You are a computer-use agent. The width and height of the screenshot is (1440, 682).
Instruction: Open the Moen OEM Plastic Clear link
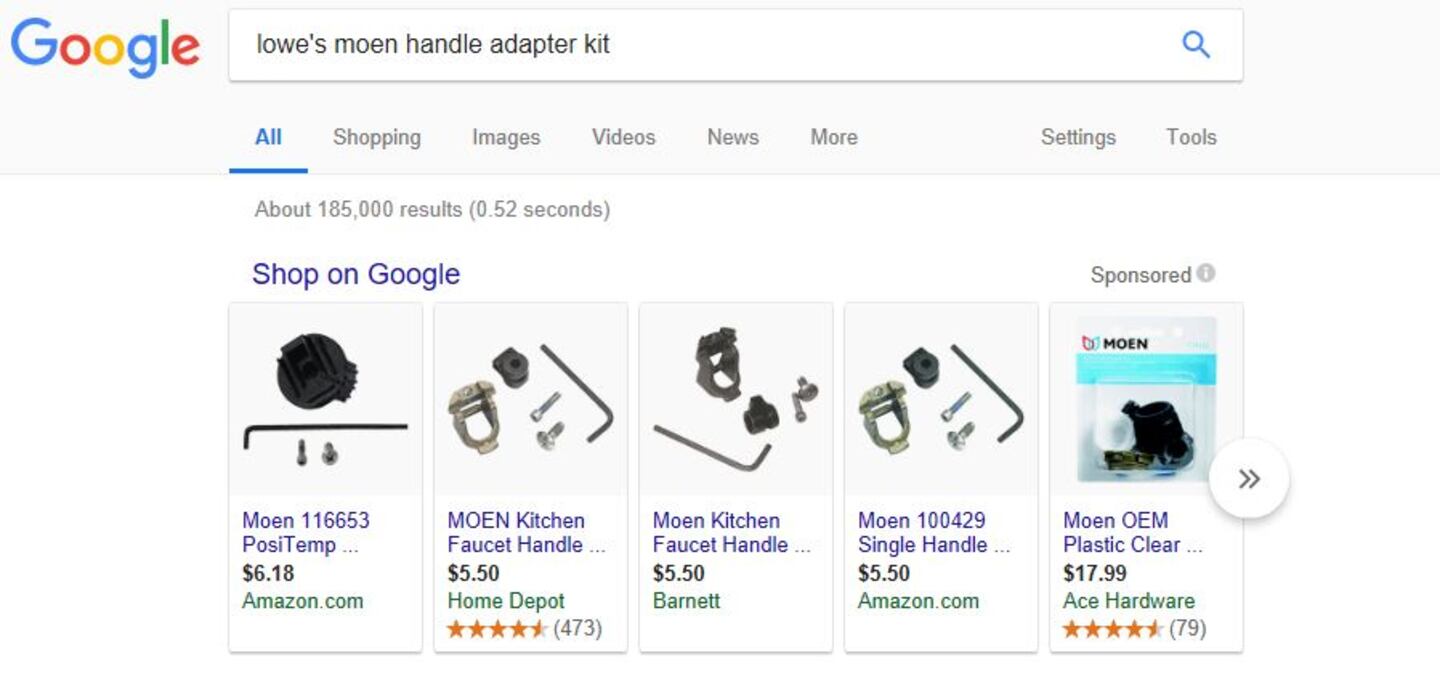click(1132, 533)
